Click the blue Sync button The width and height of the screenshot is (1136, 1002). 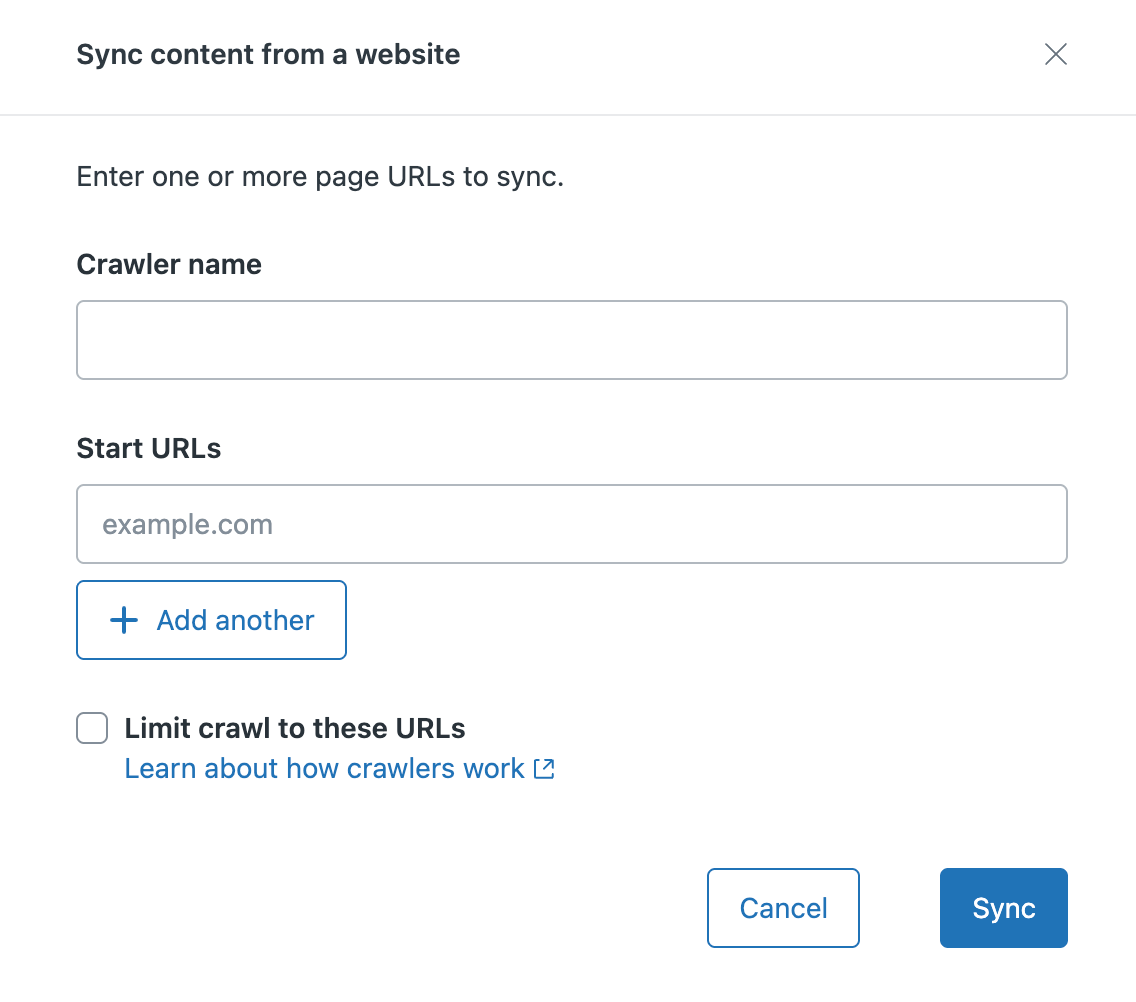[1003, 908]
